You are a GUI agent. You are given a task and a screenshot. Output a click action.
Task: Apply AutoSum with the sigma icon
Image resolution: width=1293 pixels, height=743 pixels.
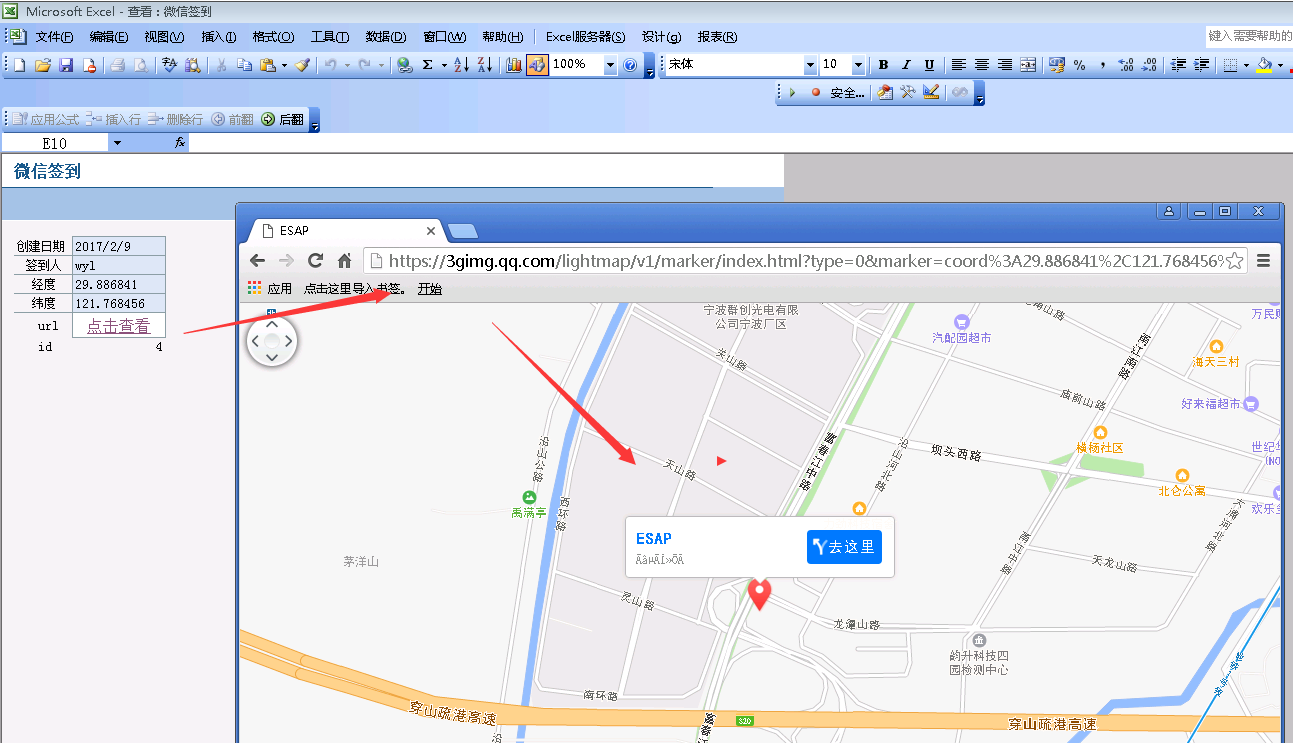(x=427, y=65)
